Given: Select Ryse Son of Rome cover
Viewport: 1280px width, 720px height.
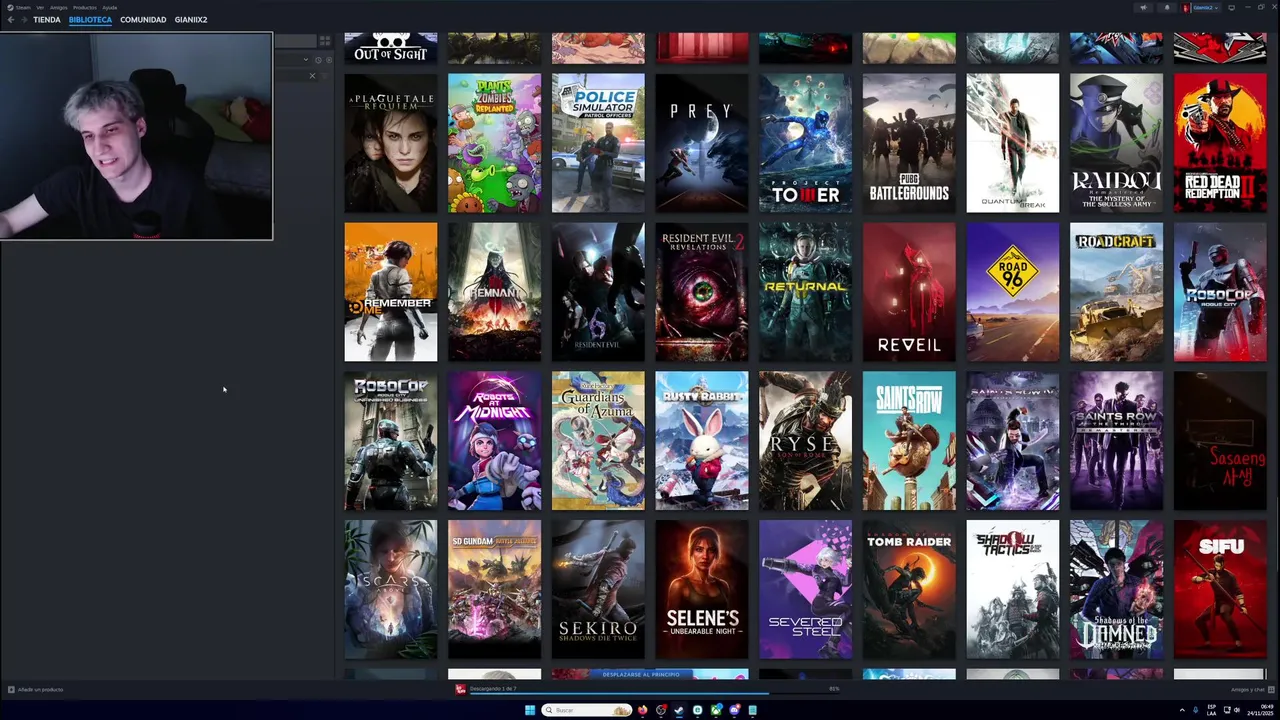Looking at the screenshot, I should [805, 441].
